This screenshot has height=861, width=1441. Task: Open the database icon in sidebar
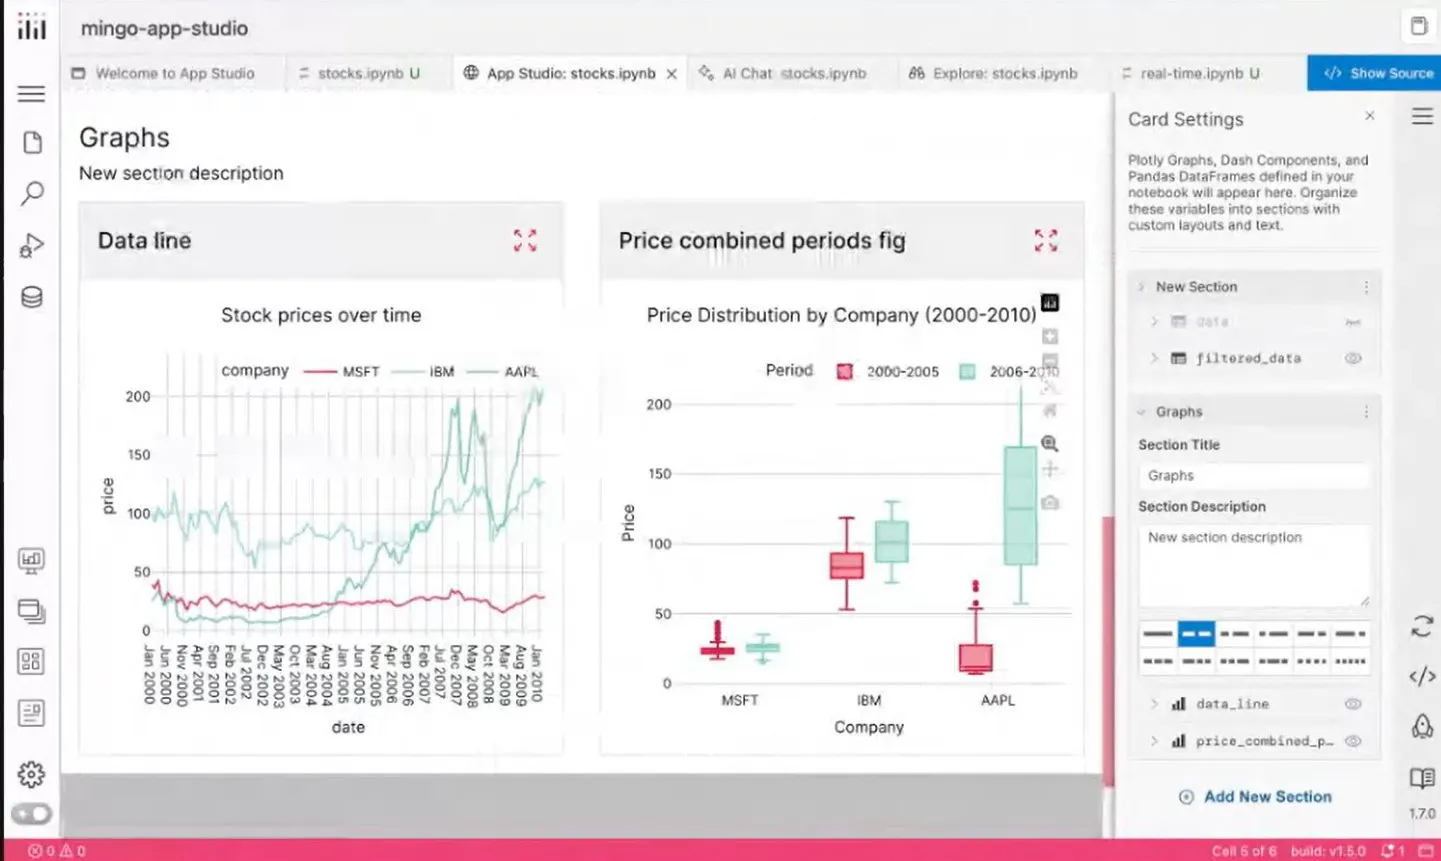coord(32,297)
